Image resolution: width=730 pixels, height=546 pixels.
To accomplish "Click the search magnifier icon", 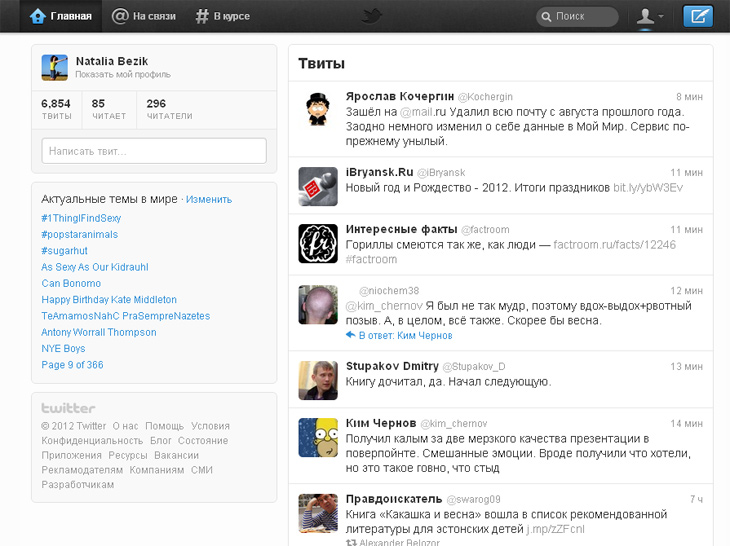I will point(546,17).
